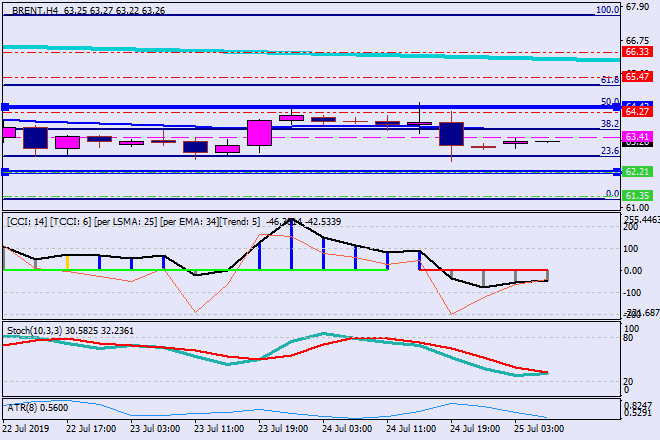Click the 24 Jul 19:00 time label

pos(473,429)
